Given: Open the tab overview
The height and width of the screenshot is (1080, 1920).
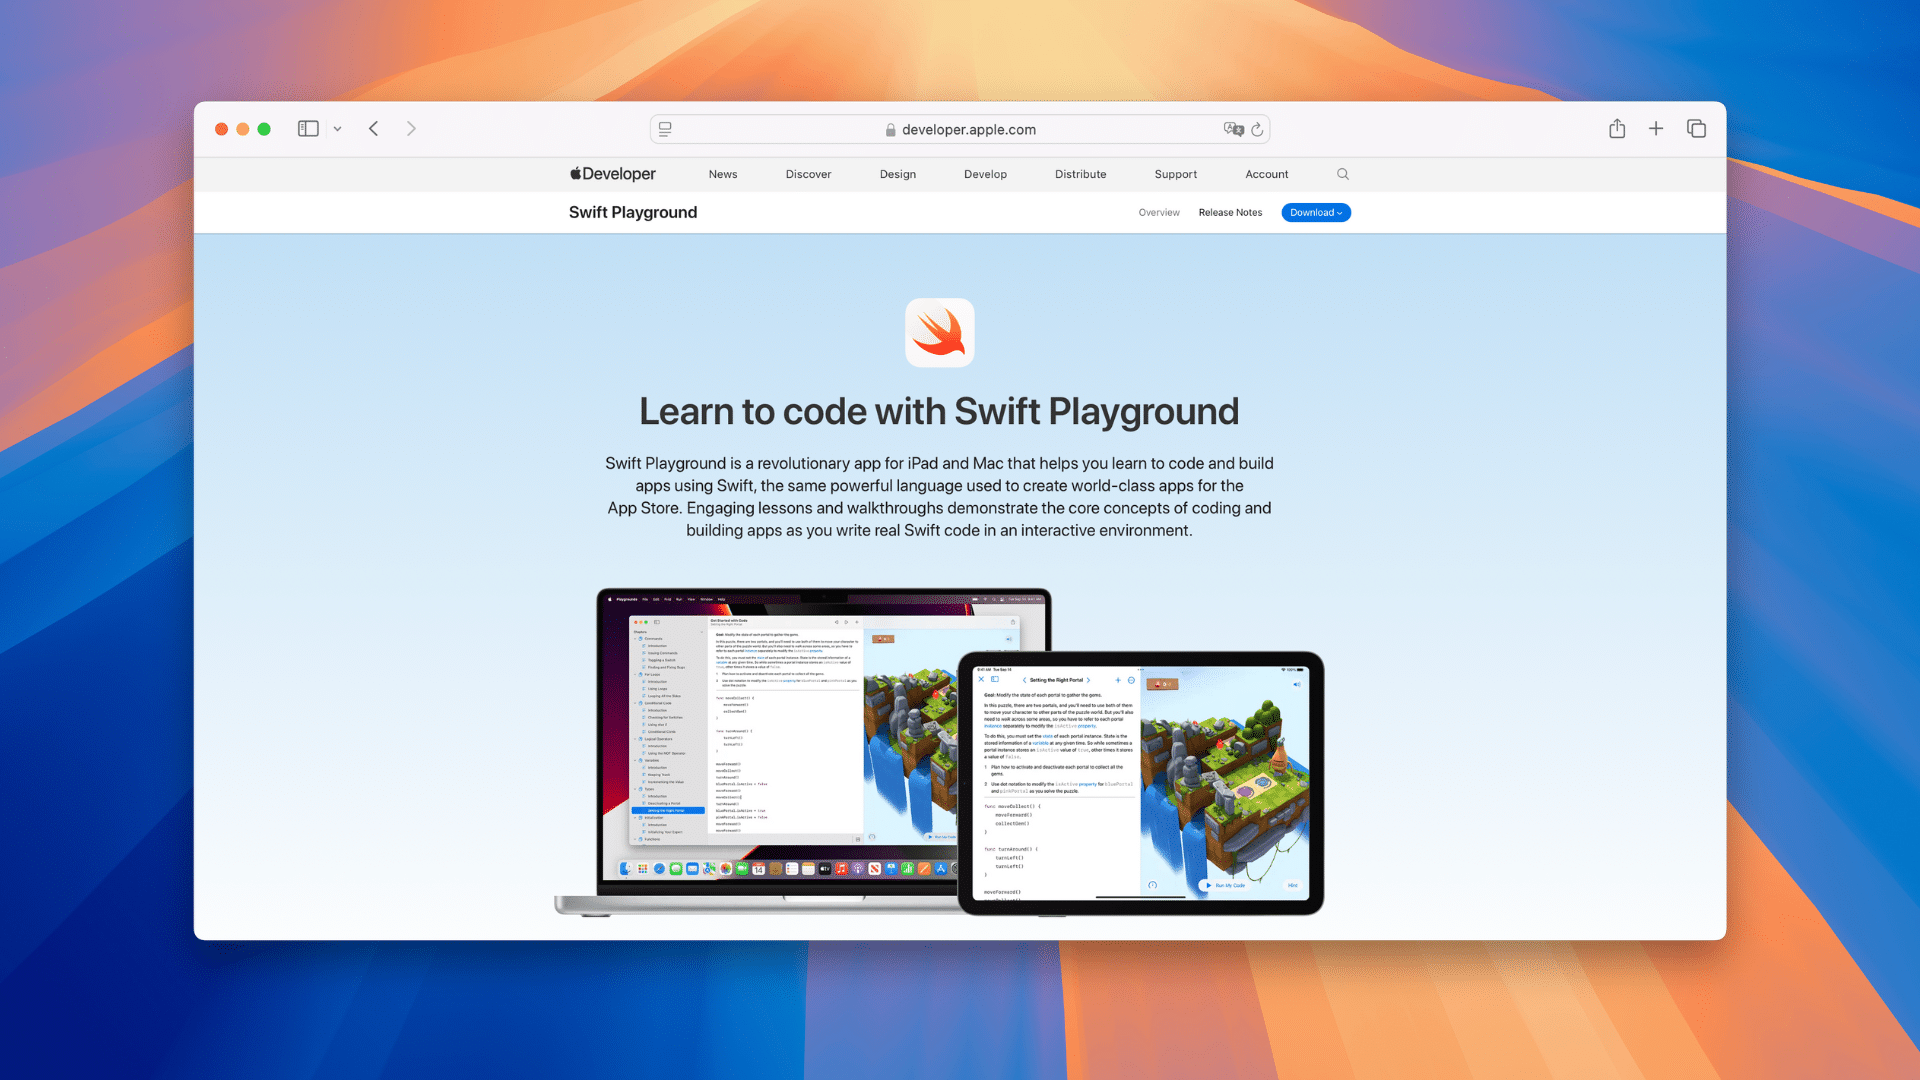Looking at the screenshot, I should pyautogui.click(x=1697, y=129).
